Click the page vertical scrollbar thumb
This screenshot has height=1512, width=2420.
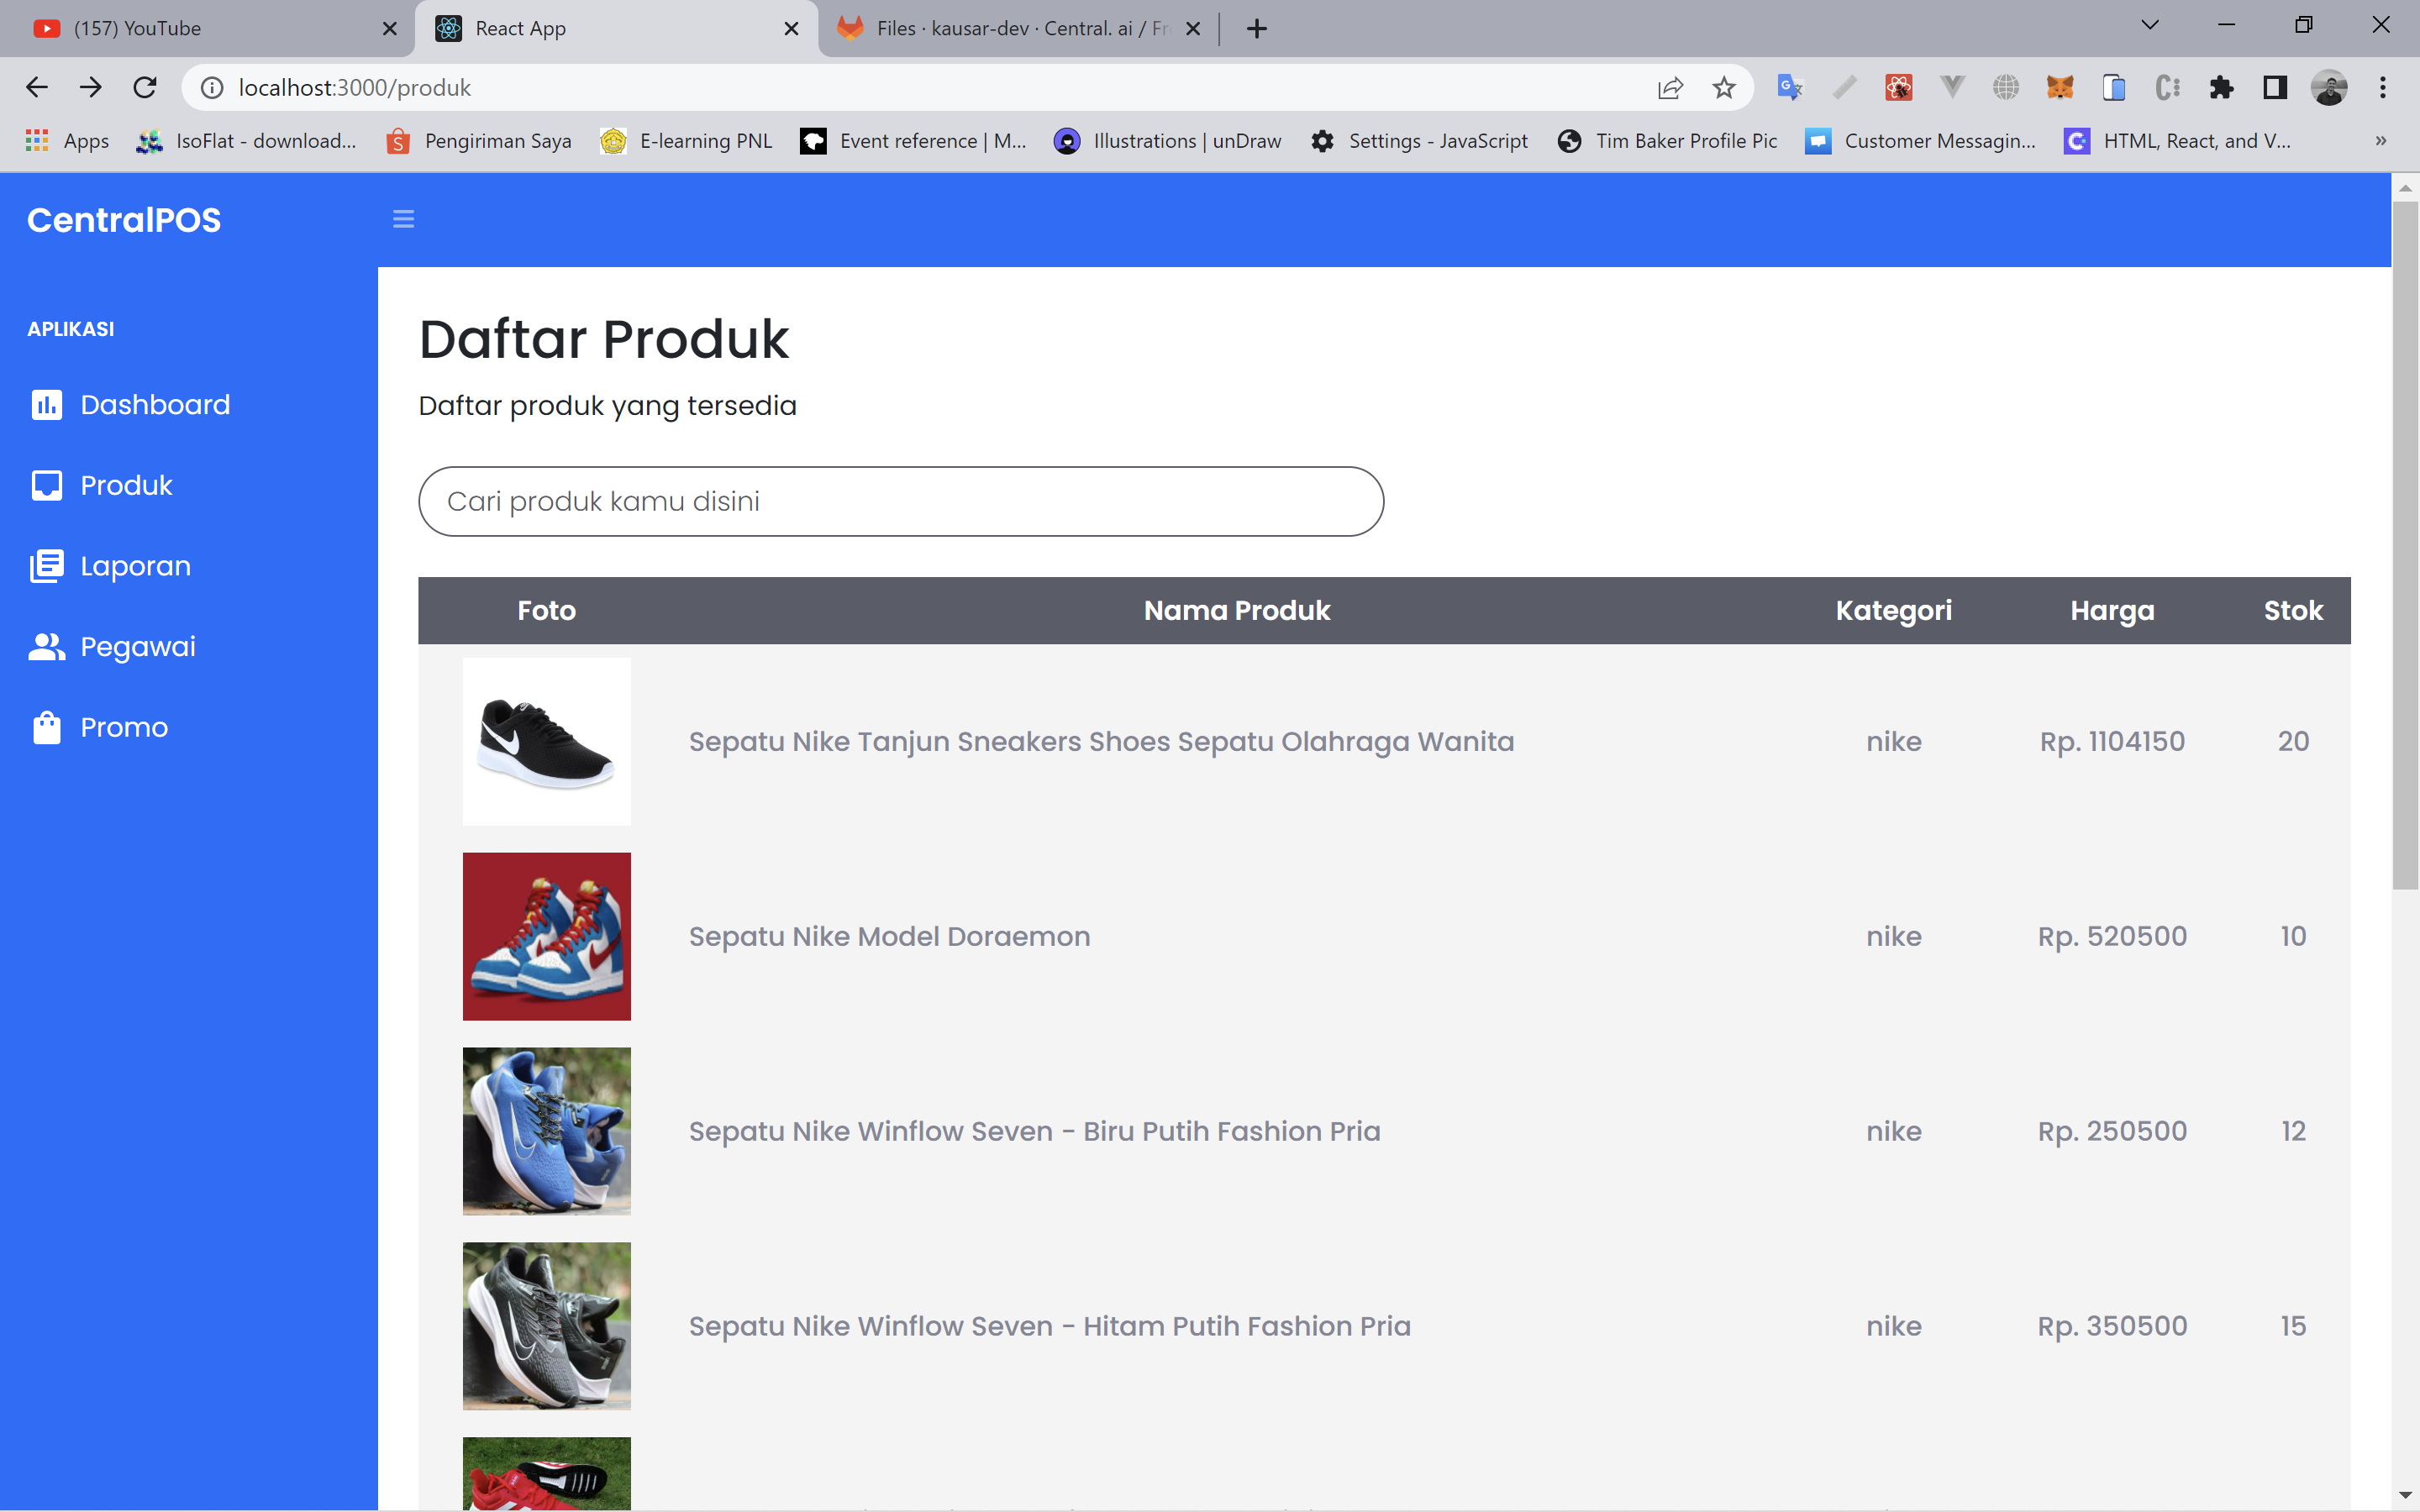2404,545
